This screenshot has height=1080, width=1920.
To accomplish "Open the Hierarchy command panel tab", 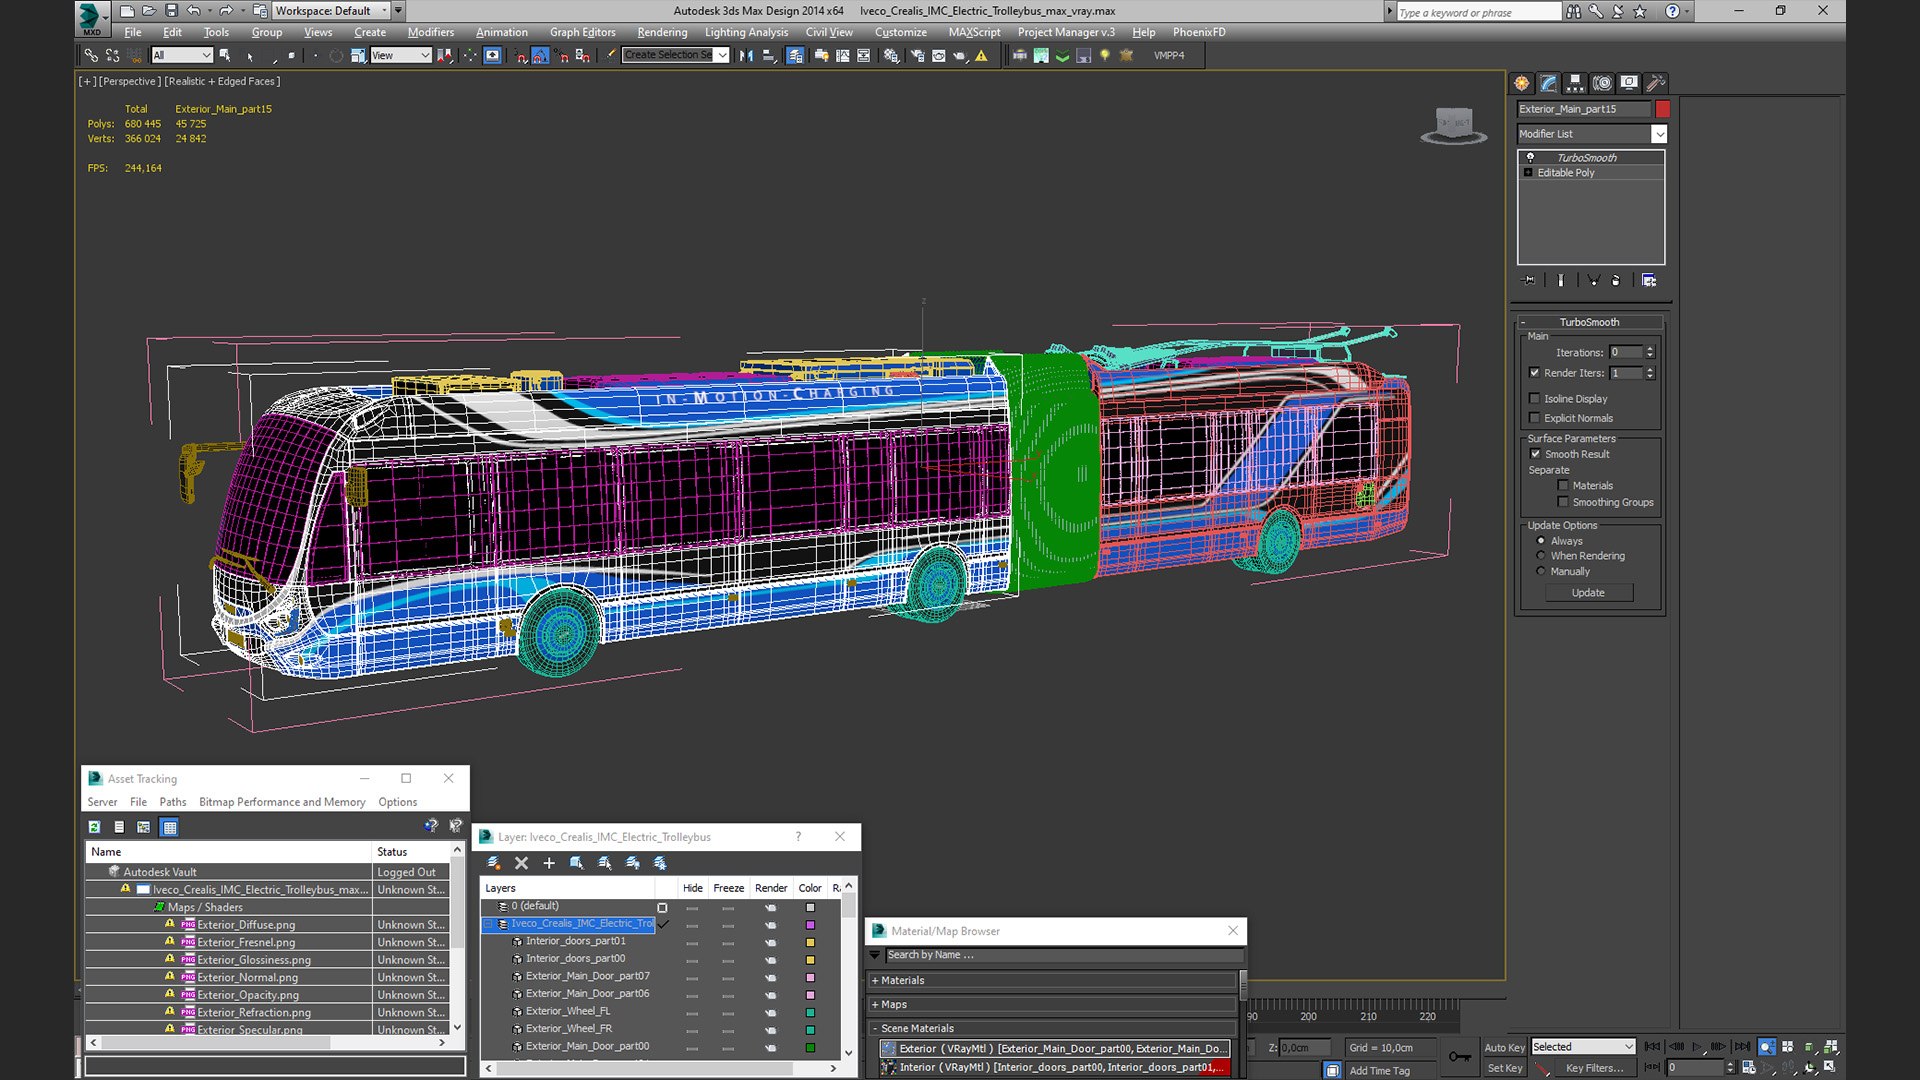I will [1575, 83].
